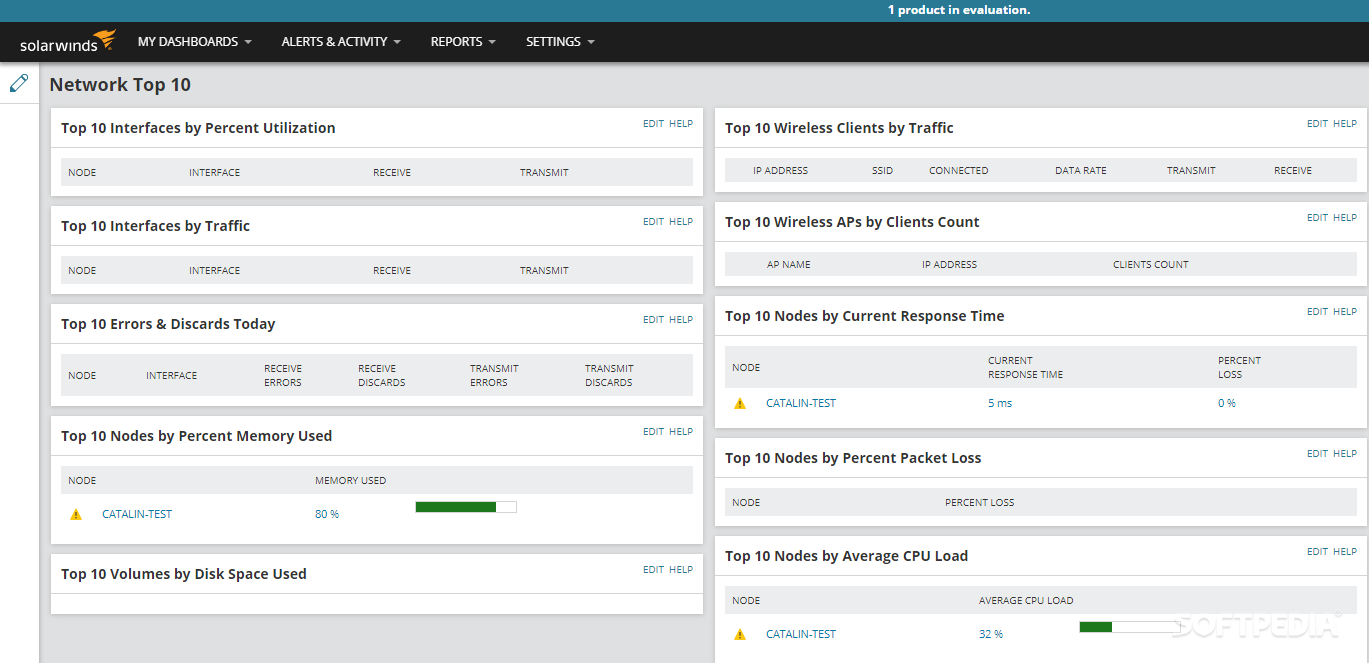1369x663 pixels.
Task: Click Clients Count column header
Action: pyautogui.click(x=1151, y=265)
